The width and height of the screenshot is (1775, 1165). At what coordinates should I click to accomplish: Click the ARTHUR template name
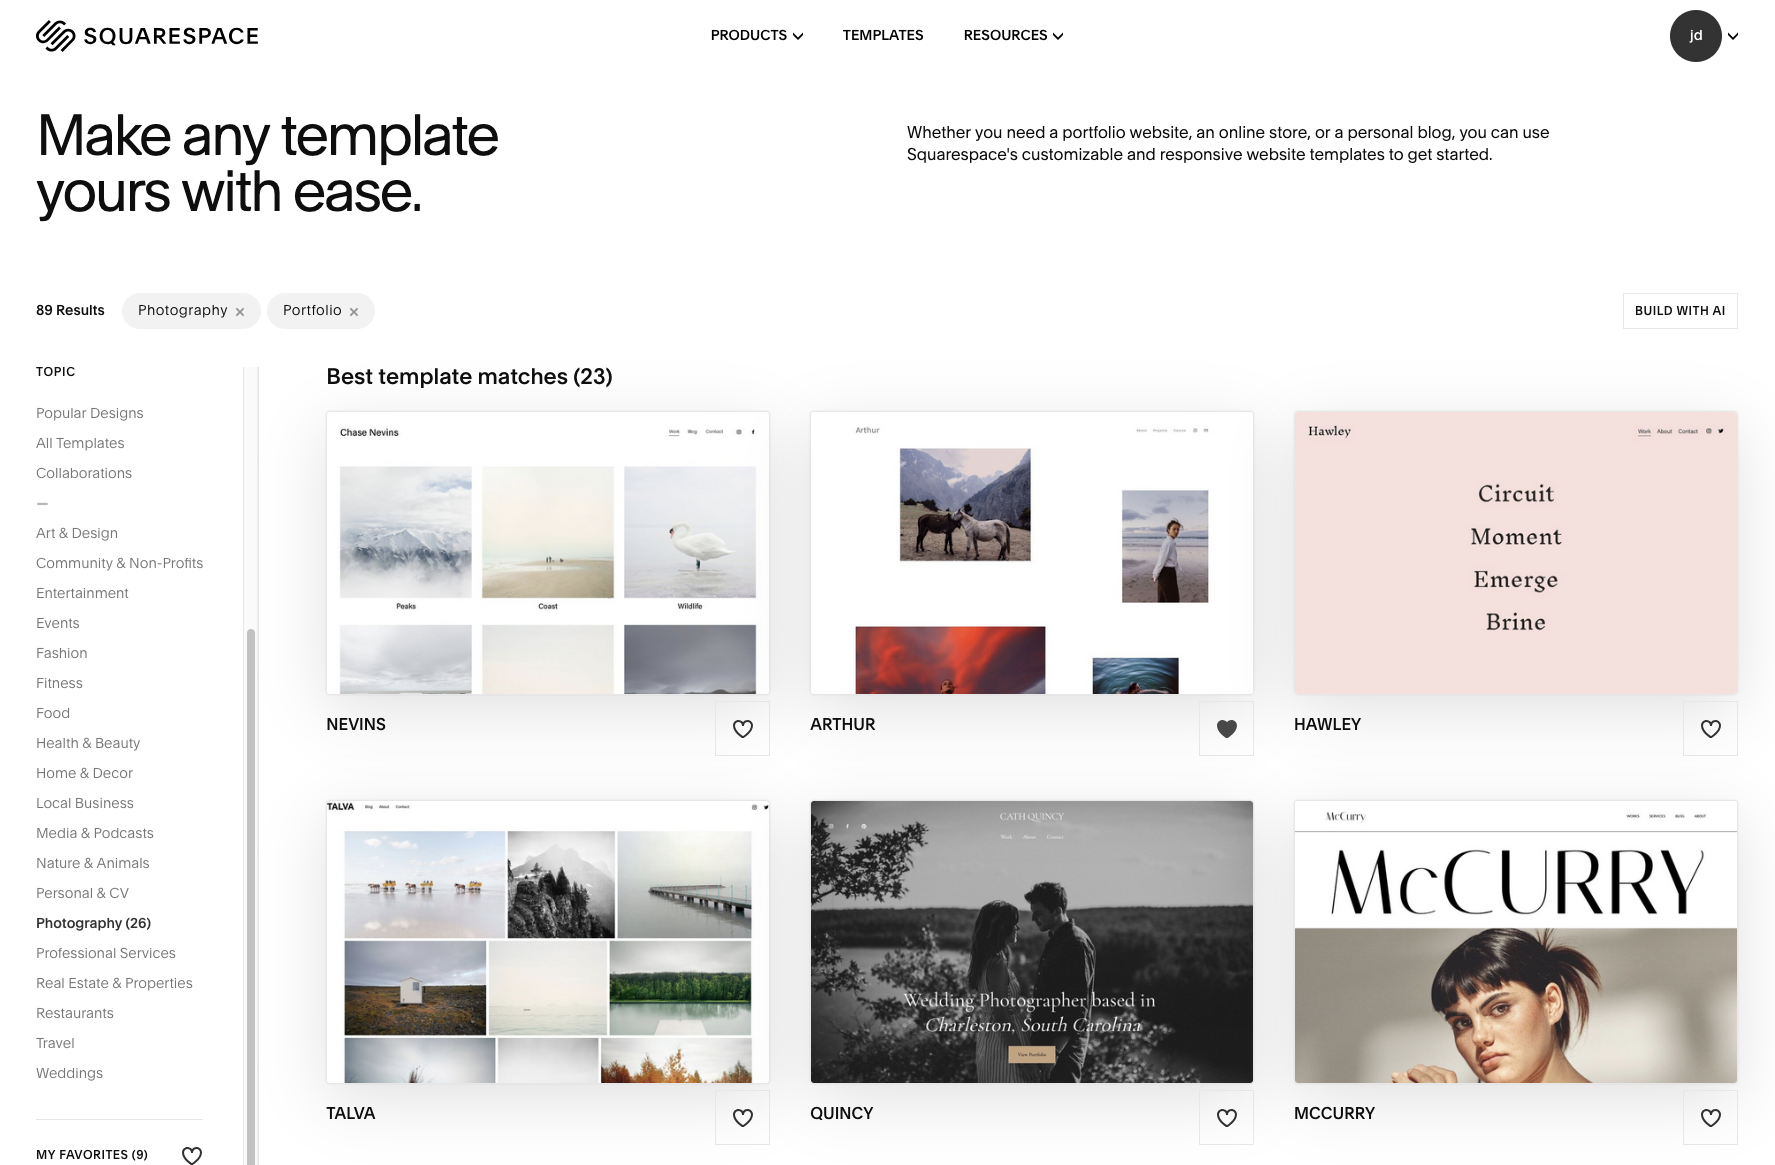843,724
